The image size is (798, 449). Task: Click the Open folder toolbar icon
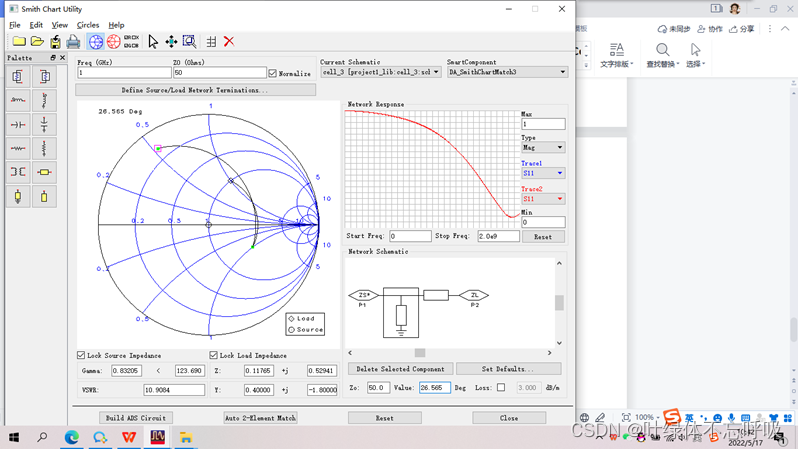tap(37, 41)
